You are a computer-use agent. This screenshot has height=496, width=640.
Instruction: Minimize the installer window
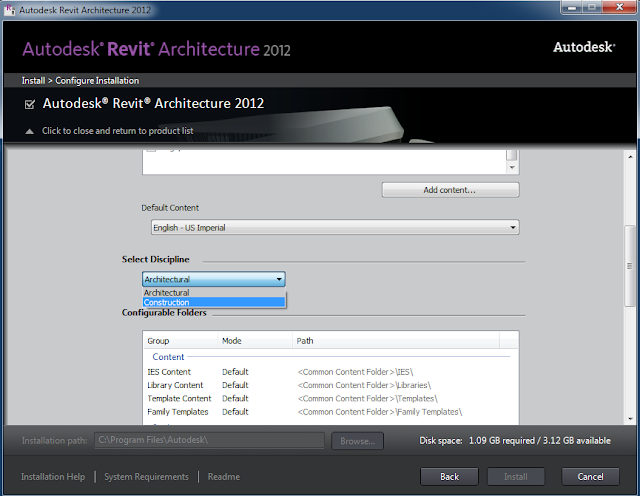coord(572,7)
